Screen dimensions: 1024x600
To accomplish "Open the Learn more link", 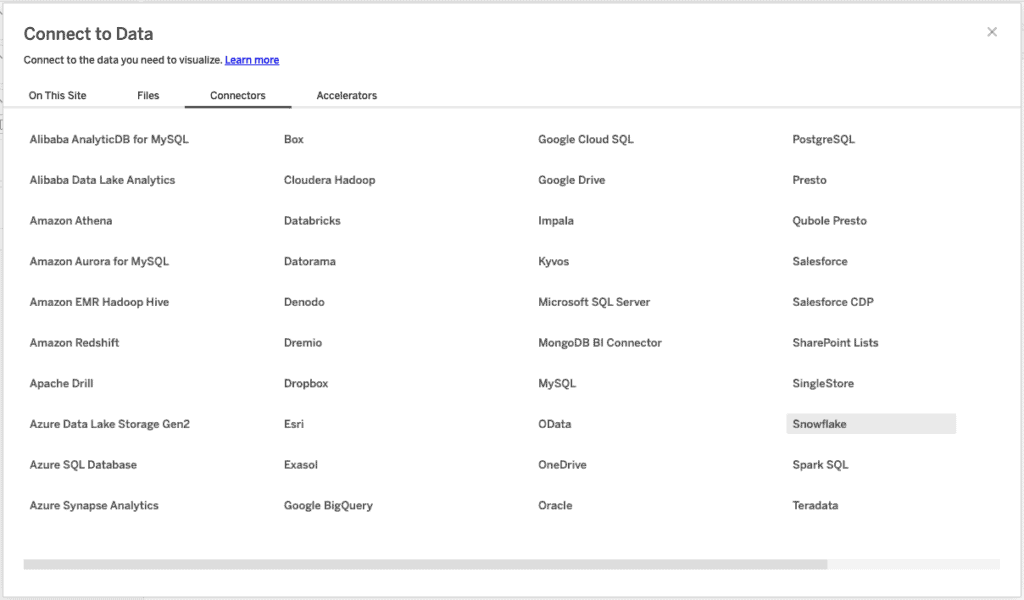I will coord(252,60).
